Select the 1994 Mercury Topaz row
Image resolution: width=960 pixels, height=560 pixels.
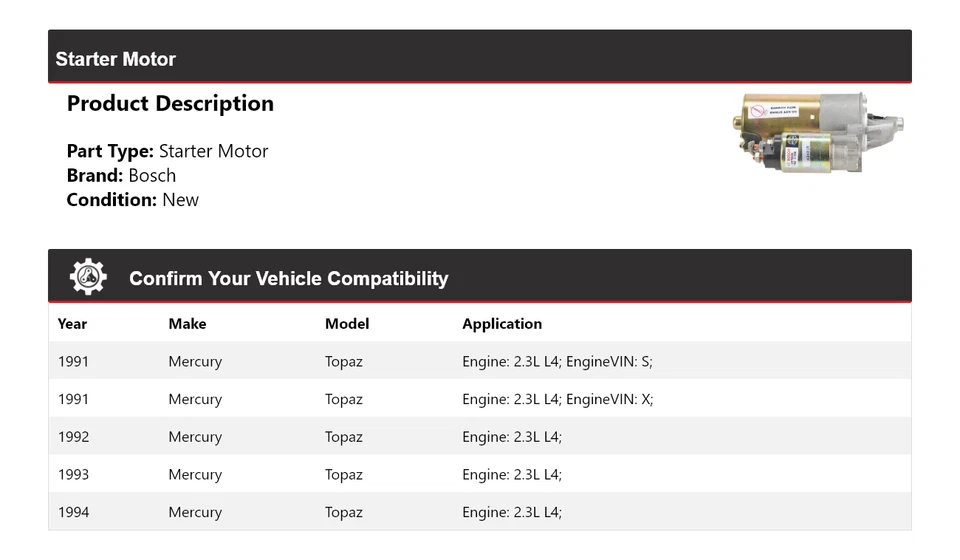[480, 512]
